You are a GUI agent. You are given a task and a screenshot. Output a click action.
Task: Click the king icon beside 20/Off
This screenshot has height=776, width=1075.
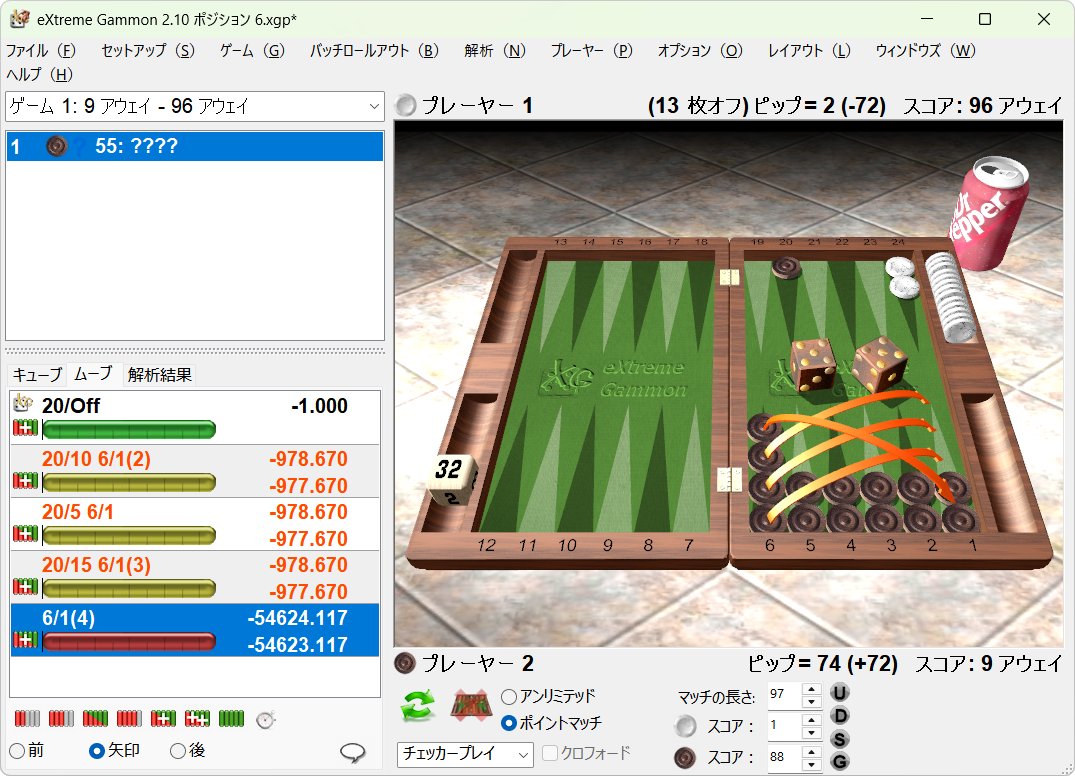[23, 402]
